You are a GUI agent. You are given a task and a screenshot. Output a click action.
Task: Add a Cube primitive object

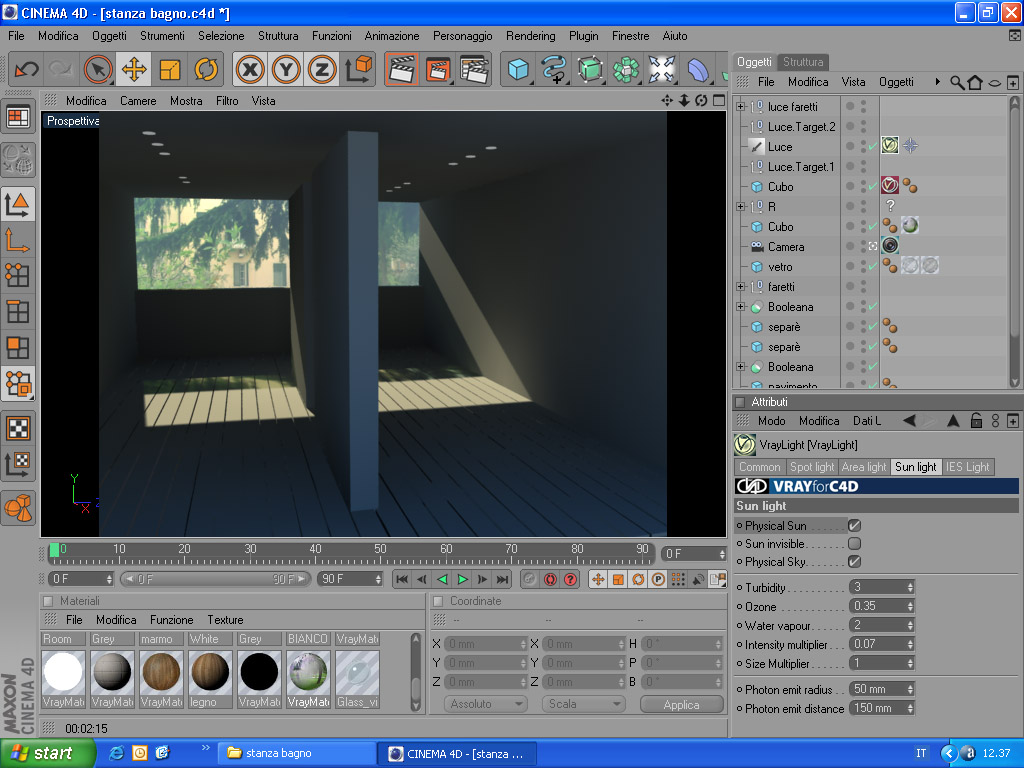pos(519,69)
